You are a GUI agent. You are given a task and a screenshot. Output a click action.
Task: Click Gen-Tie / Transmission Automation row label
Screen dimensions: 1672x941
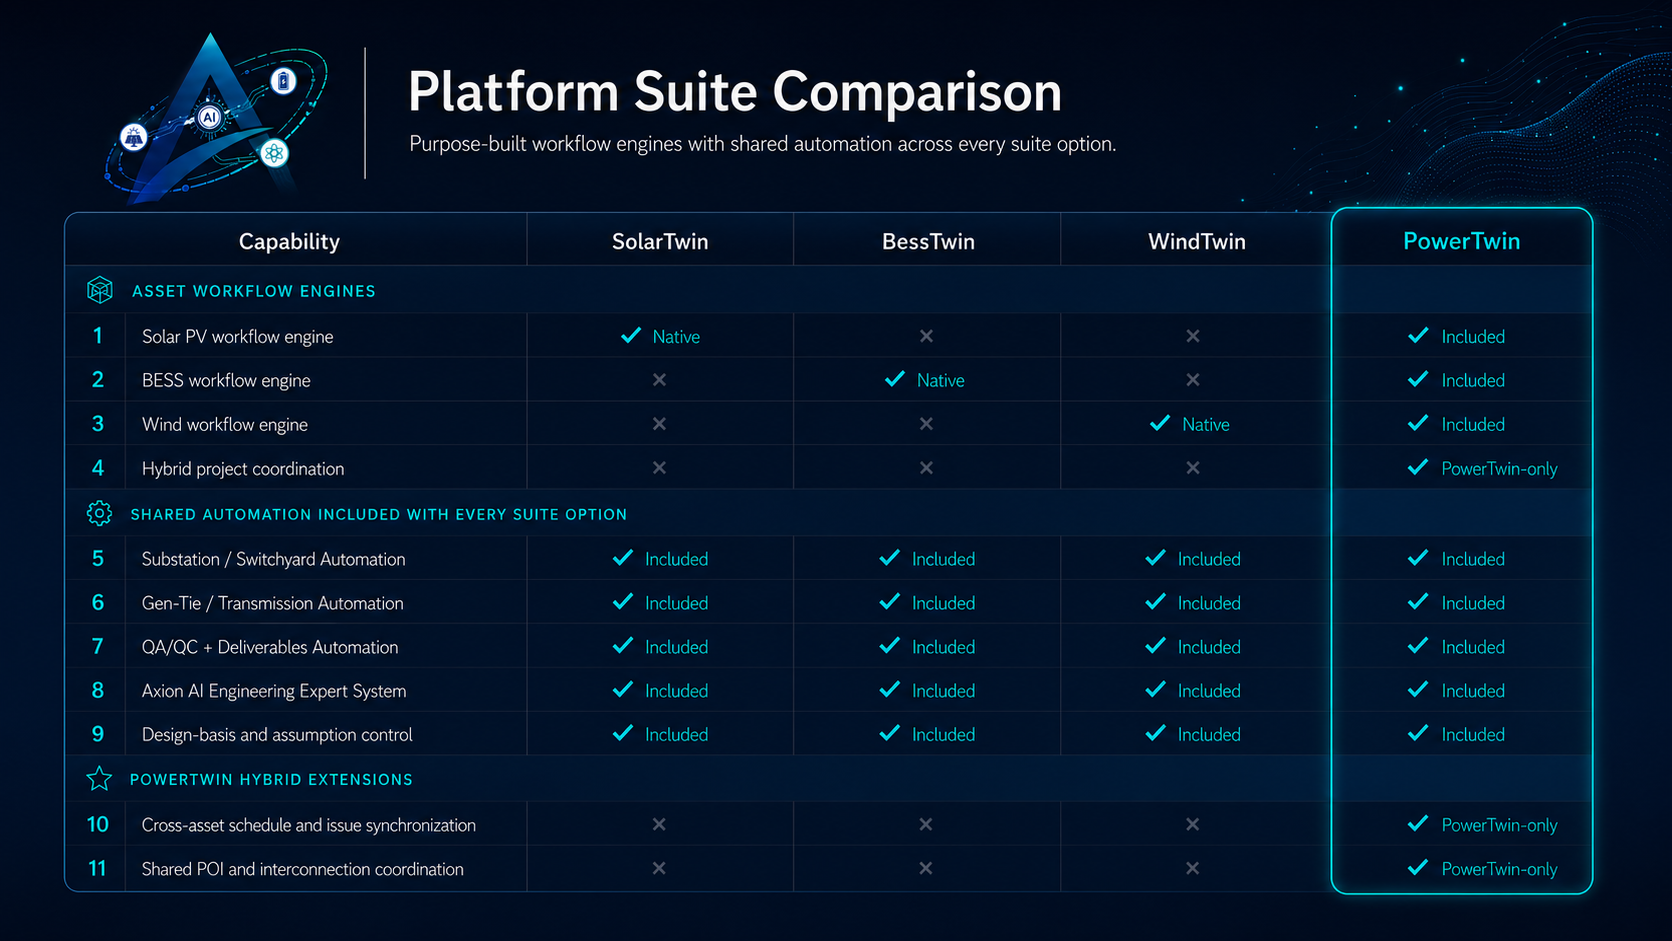click(x=273, y=603)
